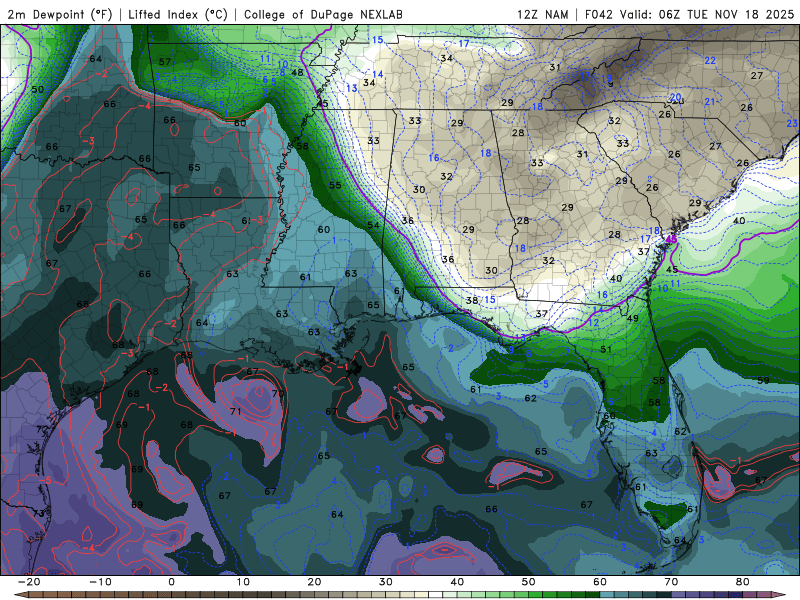This screenshot has width=800, height=600.
Task: Click the 50 label on the color scale
Action: coord(529,582)
